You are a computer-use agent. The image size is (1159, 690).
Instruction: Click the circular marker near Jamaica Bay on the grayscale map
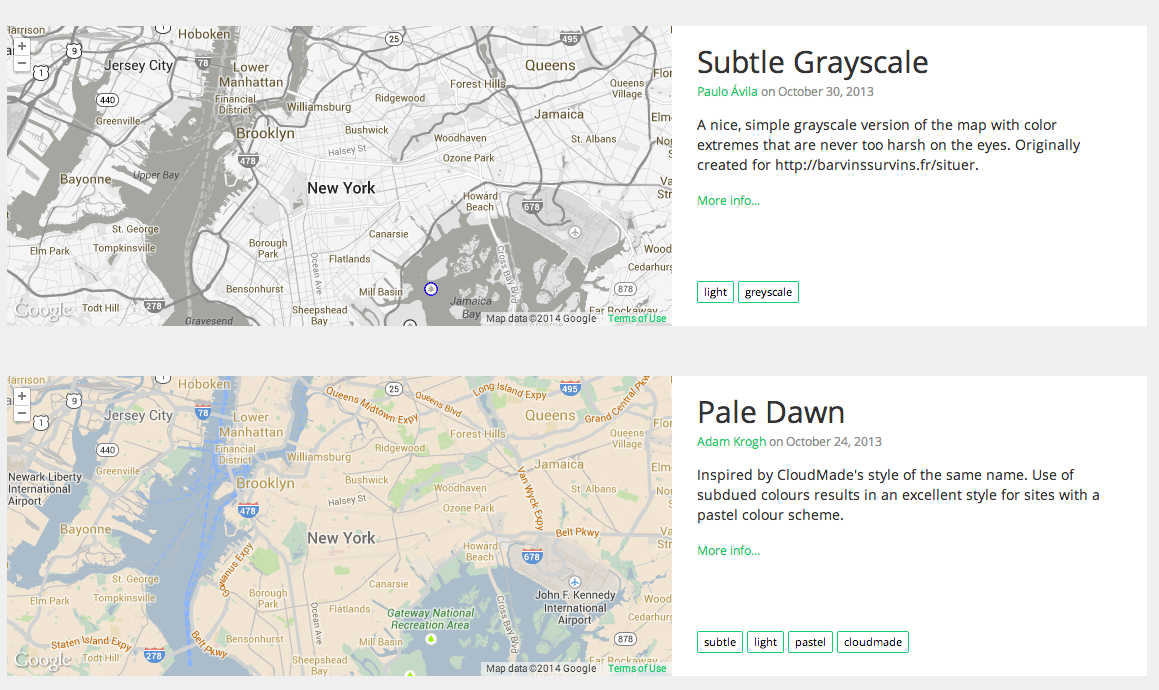pyautogui.click(x=430, y=288)
